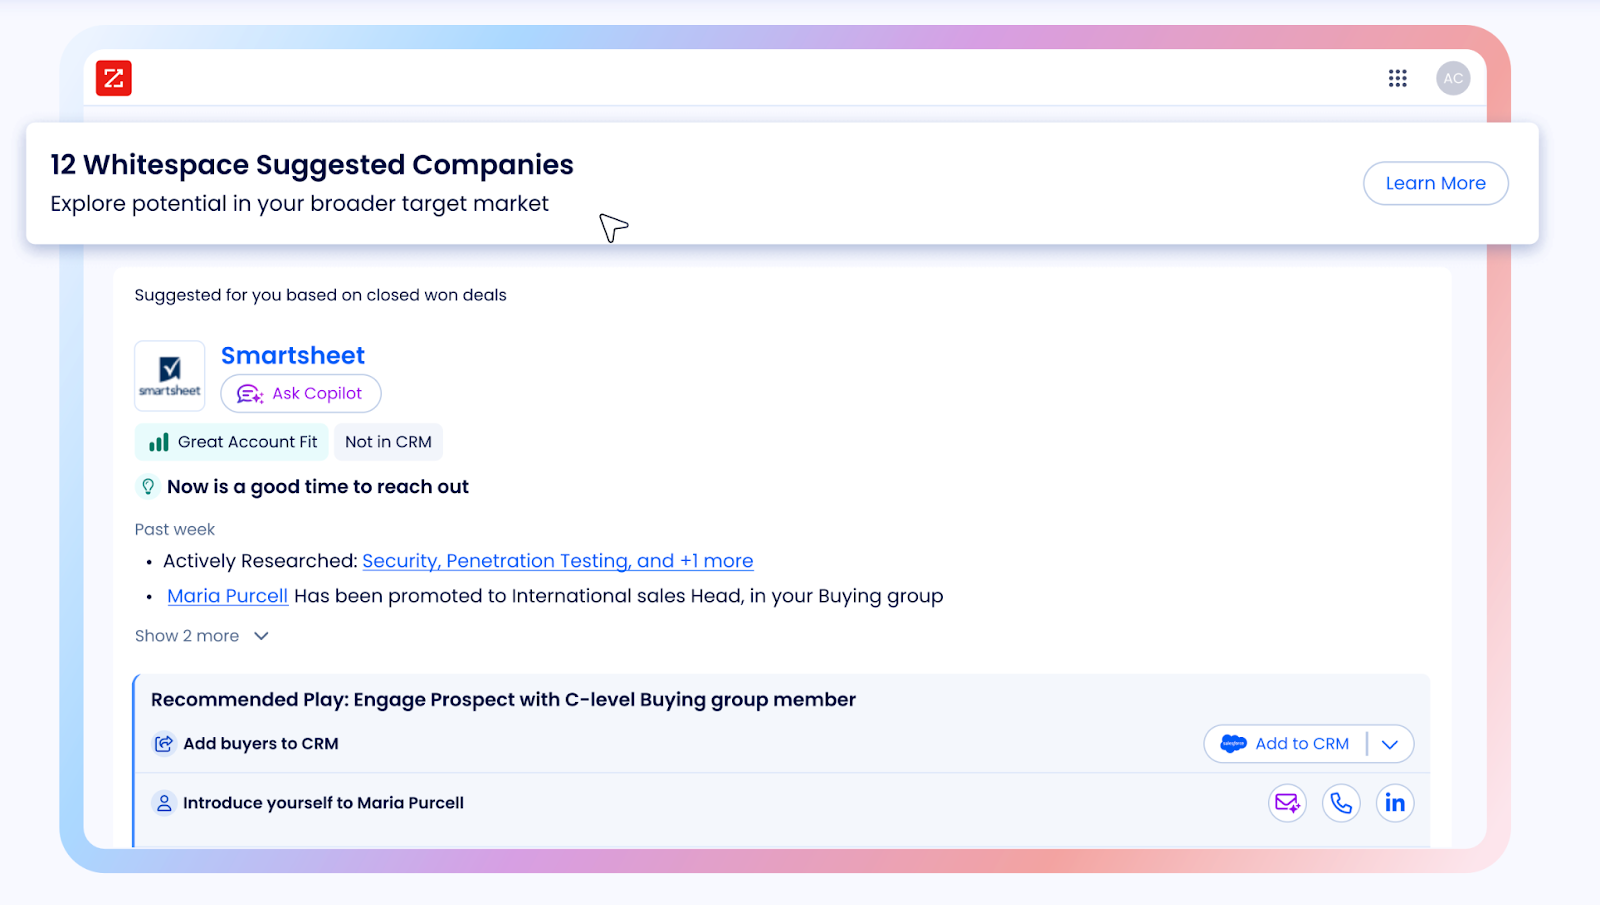The width and height of the screenshot is (1600, 905).
Task: Click 'Add buyers to CRM' label
Action: tap(261, 744)
